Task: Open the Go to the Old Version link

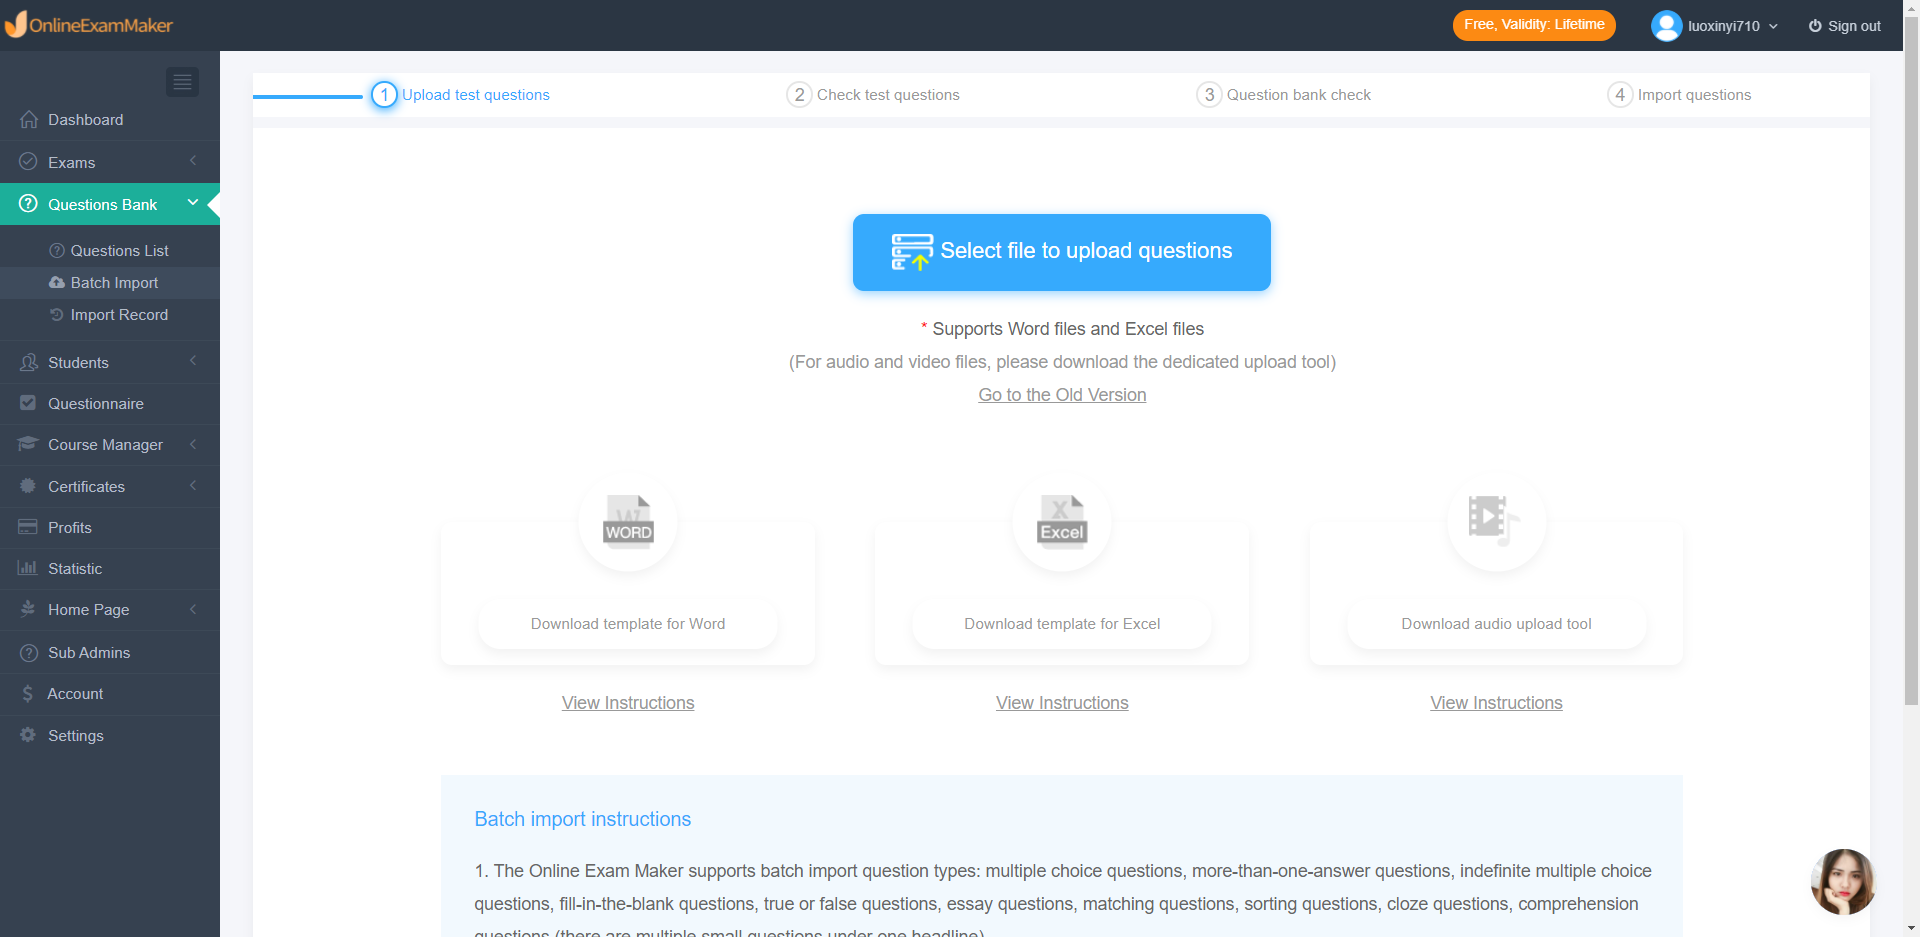Action: click(1062, 395)
